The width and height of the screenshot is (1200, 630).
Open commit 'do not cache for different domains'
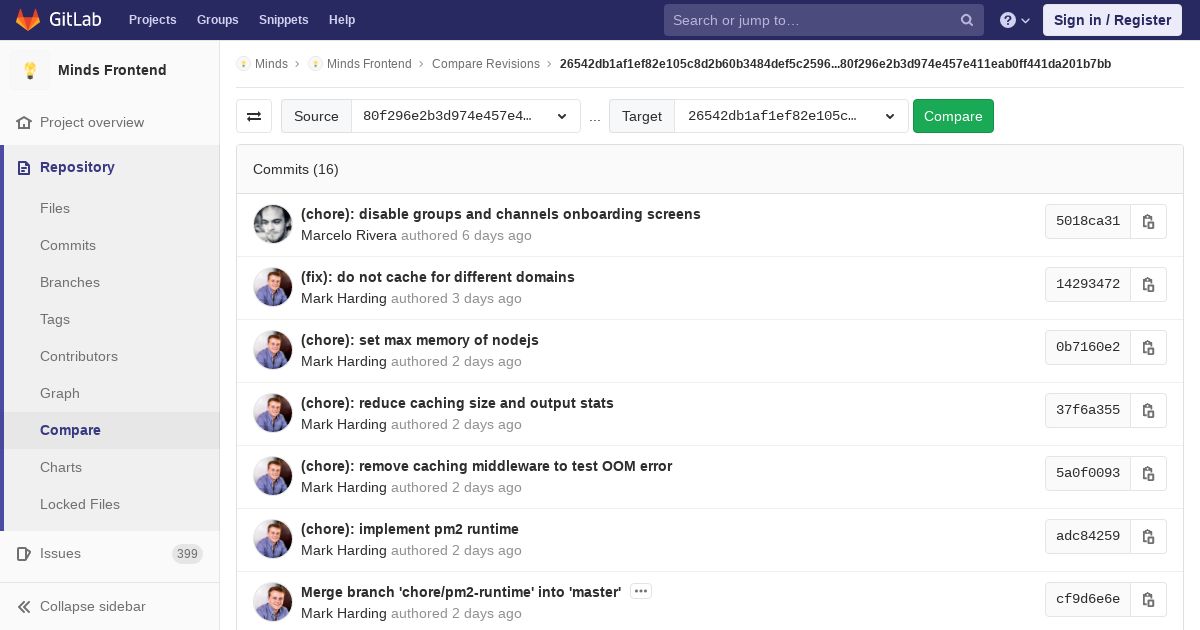click(x=437, y=277)
